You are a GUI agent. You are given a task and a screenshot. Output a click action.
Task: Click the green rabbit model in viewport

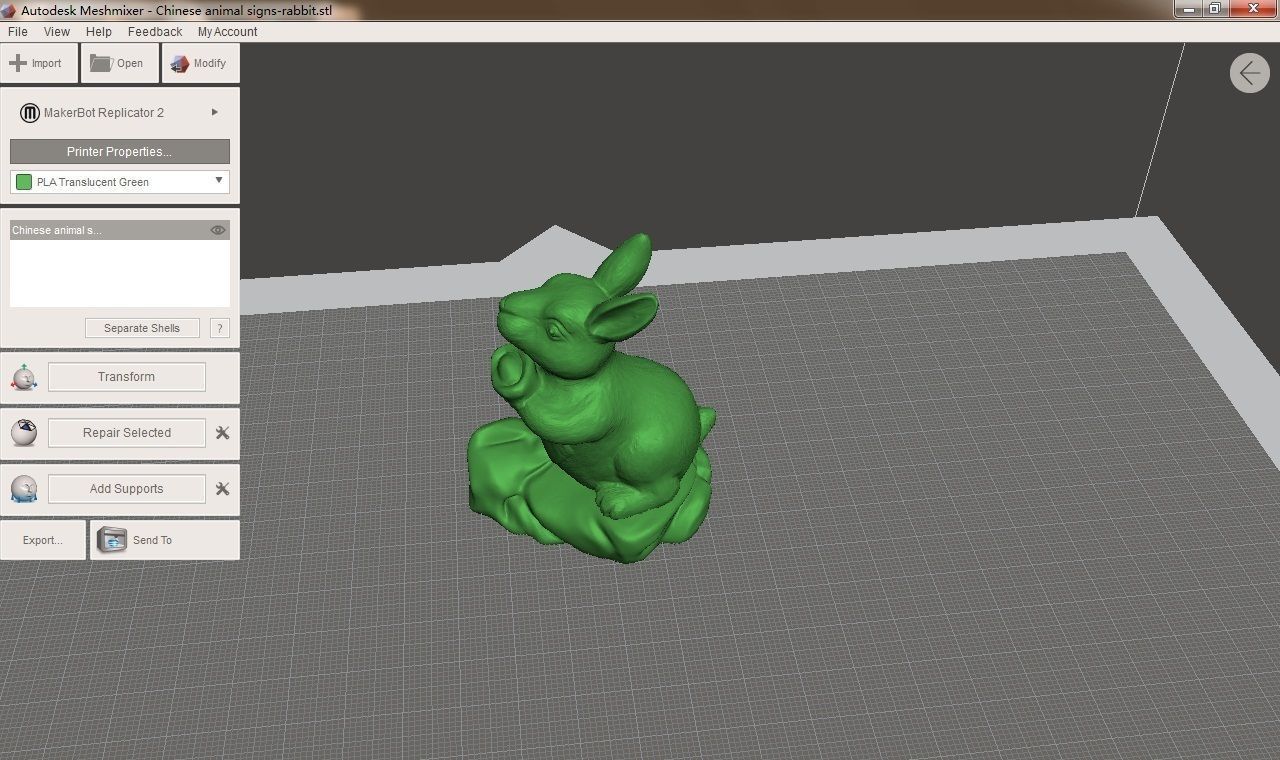pyautogui.click(x=590, y=400)
